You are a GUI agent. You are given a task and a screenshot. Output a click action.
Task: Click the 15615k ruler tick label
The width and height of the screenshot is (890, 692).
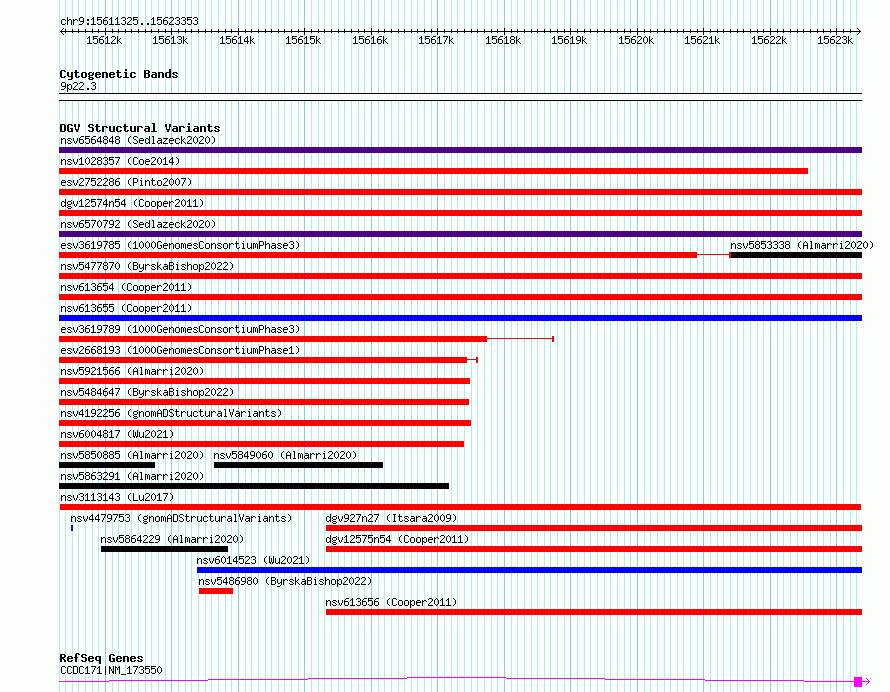[x=303, y=40]
